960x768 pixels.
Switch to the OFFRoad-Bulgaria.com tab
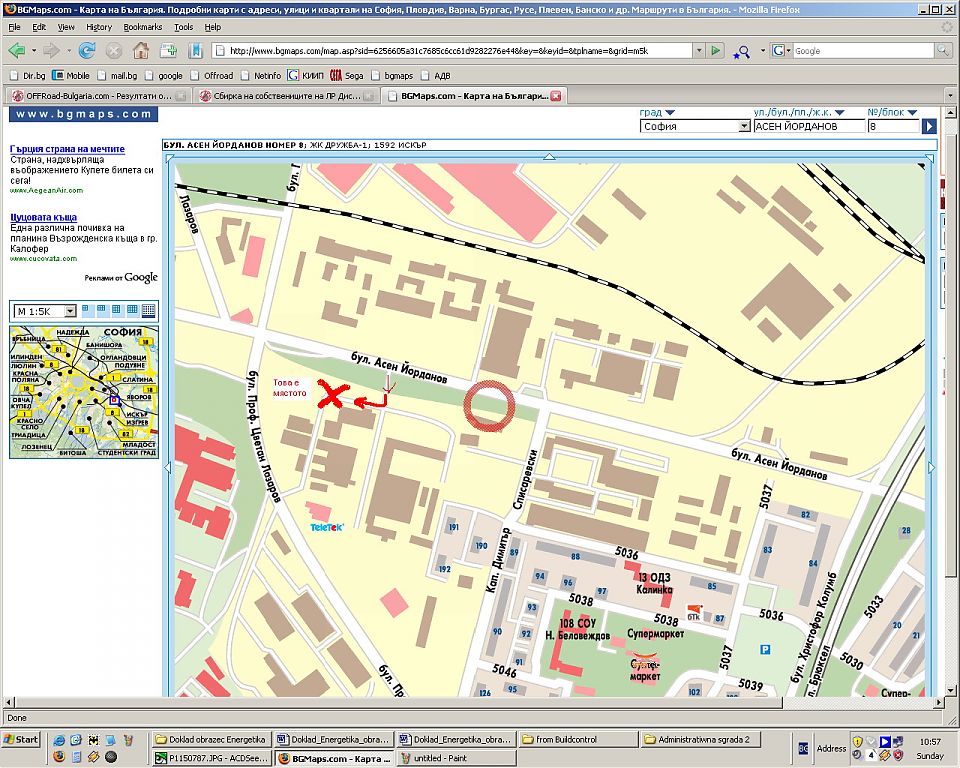pyautogui.click(x=92, y=96)
